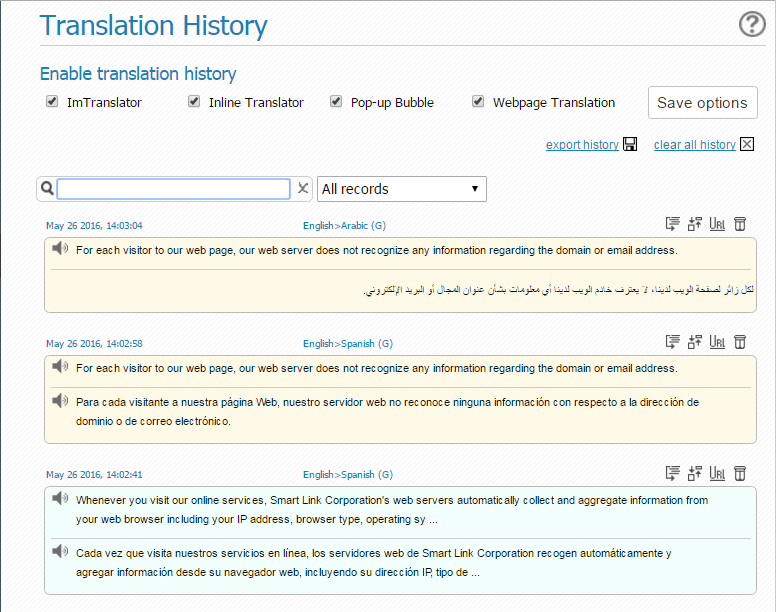Click the clear all history link
Viewport: 776px width, 612px height.
click(695, 144)
